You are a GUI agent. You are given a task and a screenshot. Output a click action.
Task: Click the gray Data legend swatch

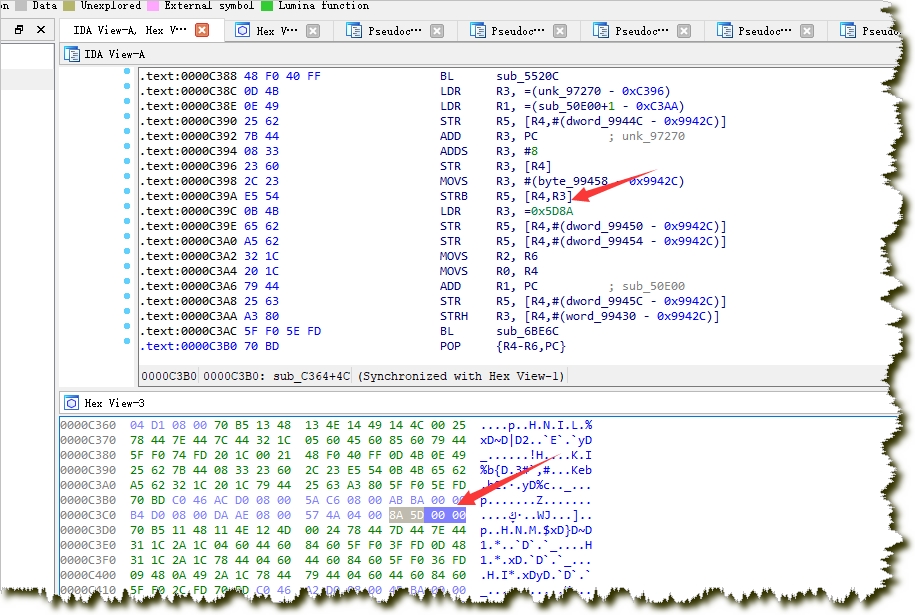point(21,5)
